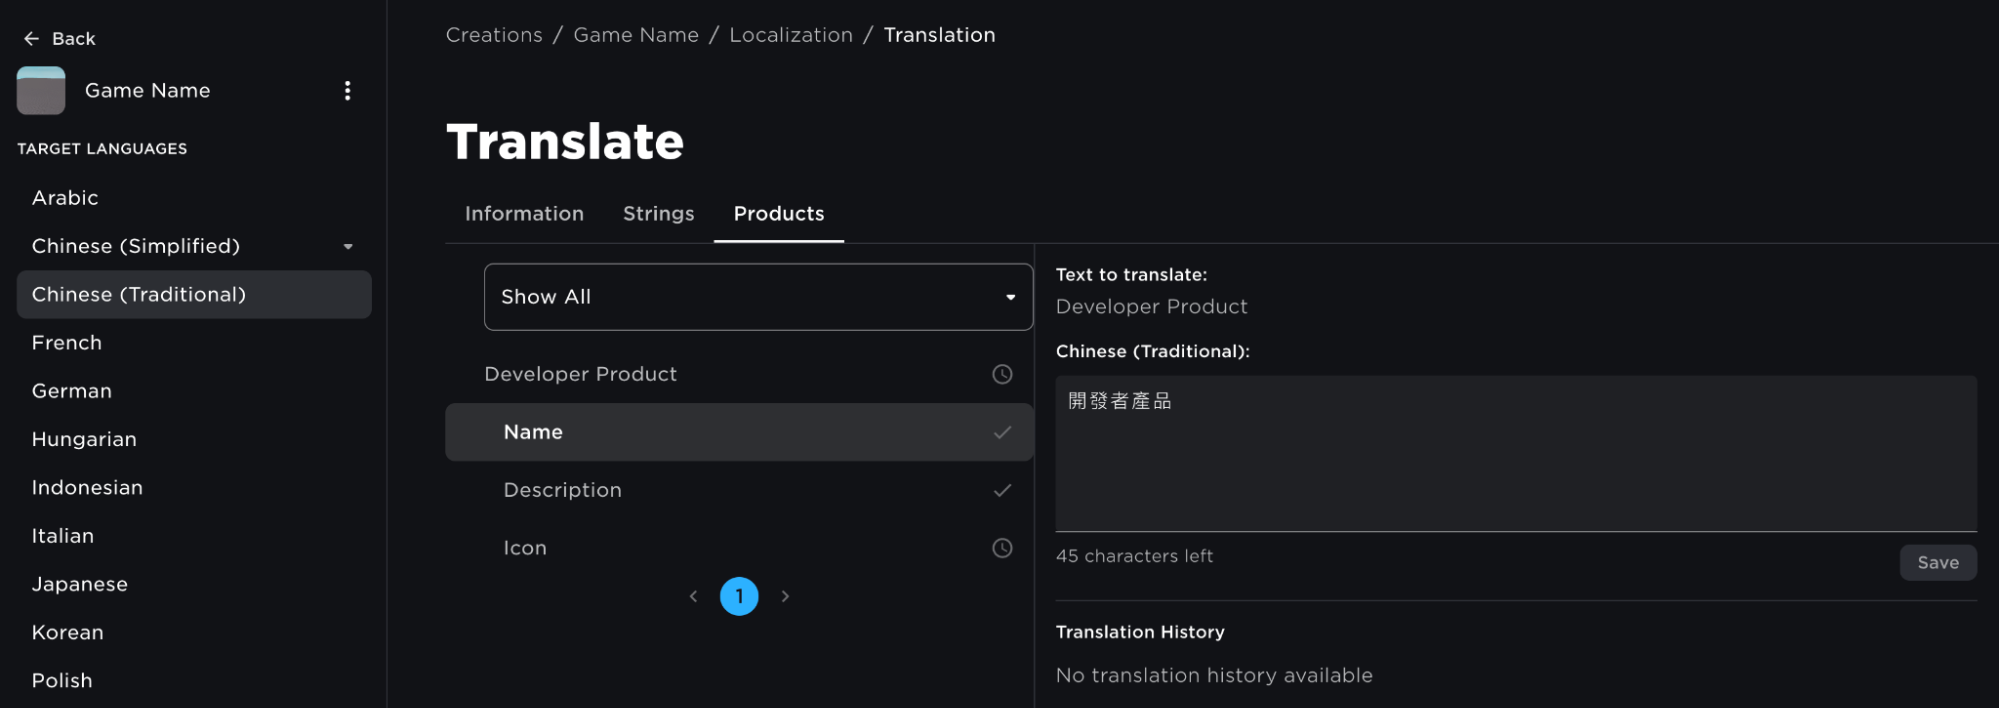Click the checkmark icon on Name row
This screenshot has height=708, width=1999.
[1001, 432]
